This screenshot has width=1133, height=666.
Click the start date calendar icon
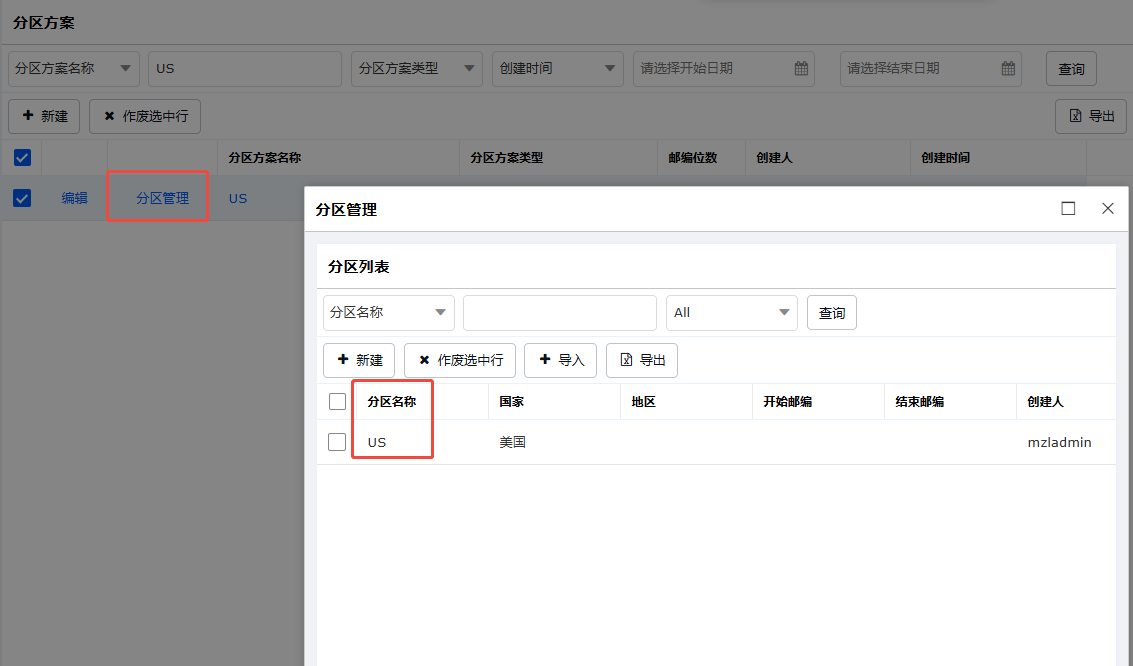point(801,69)
